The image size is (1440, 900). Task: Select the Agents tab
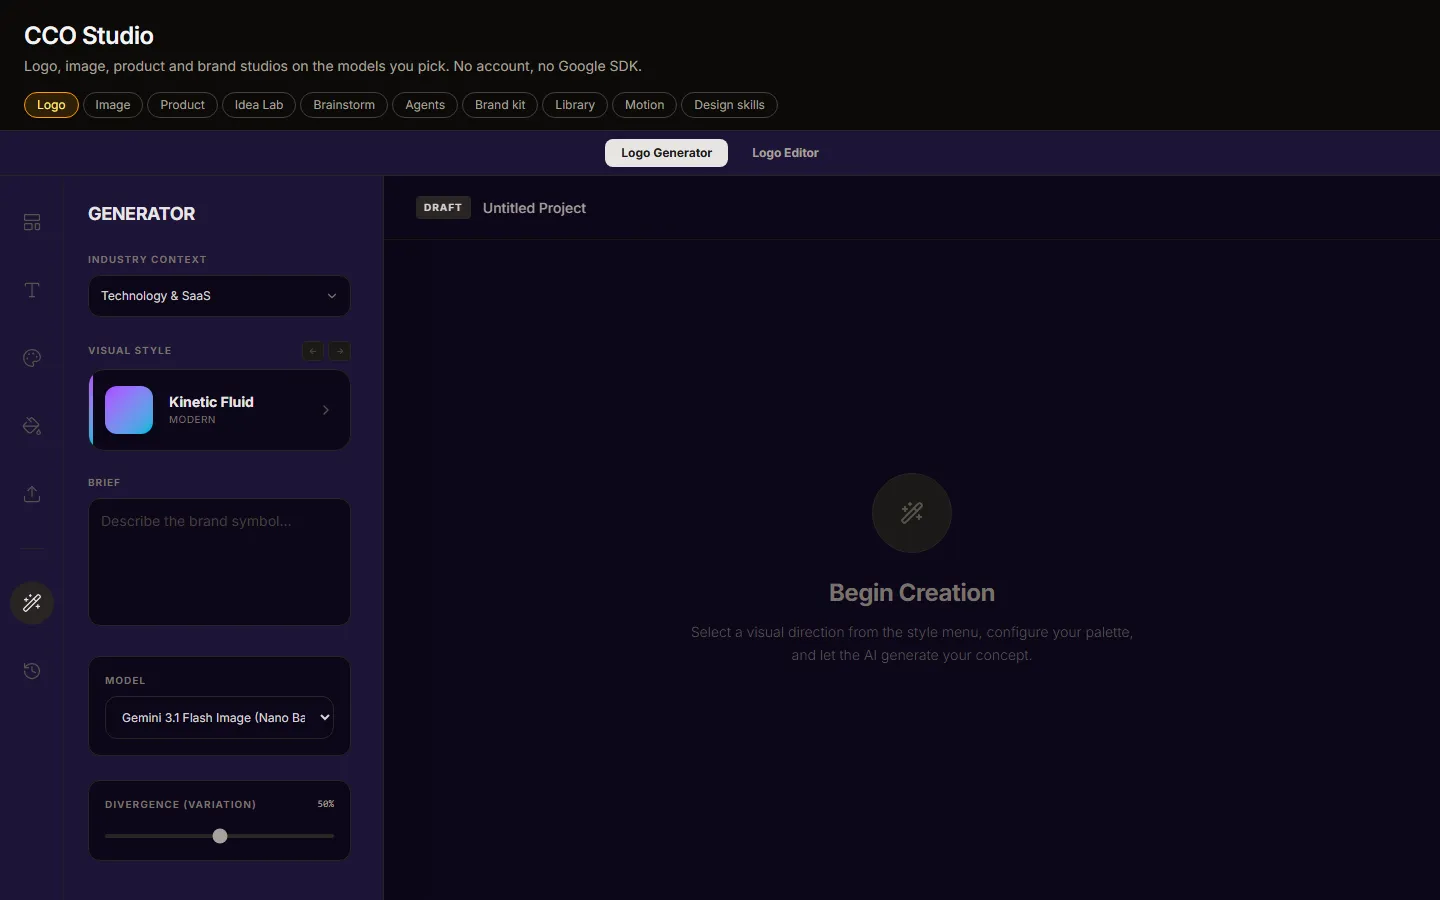coord(425,105)
